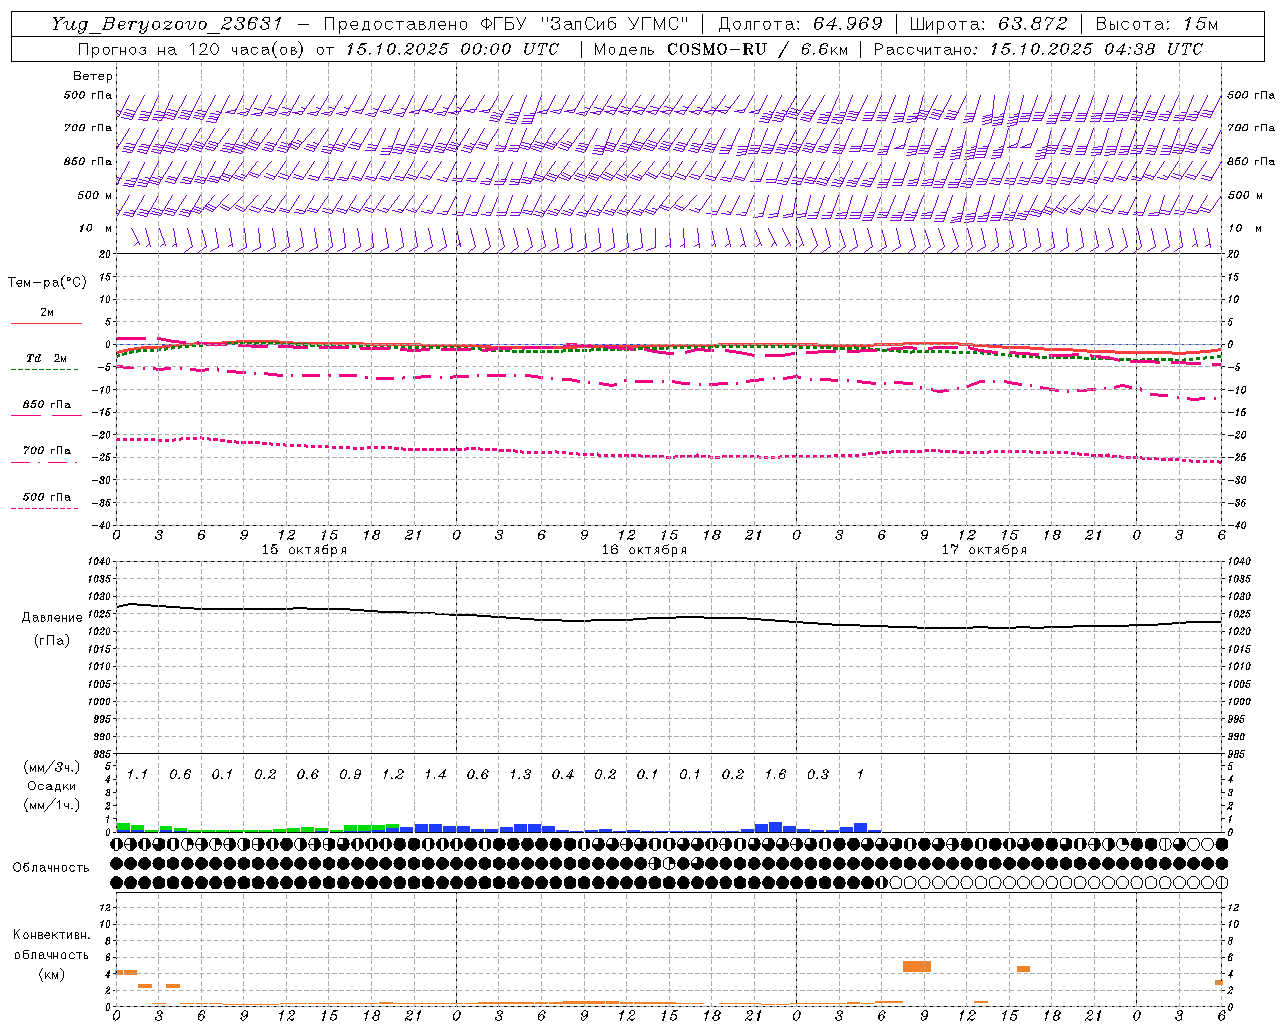Click the 1.3 precipitation value
This screenshot has width=1280, height=1024.
click(x=520, y=775)
